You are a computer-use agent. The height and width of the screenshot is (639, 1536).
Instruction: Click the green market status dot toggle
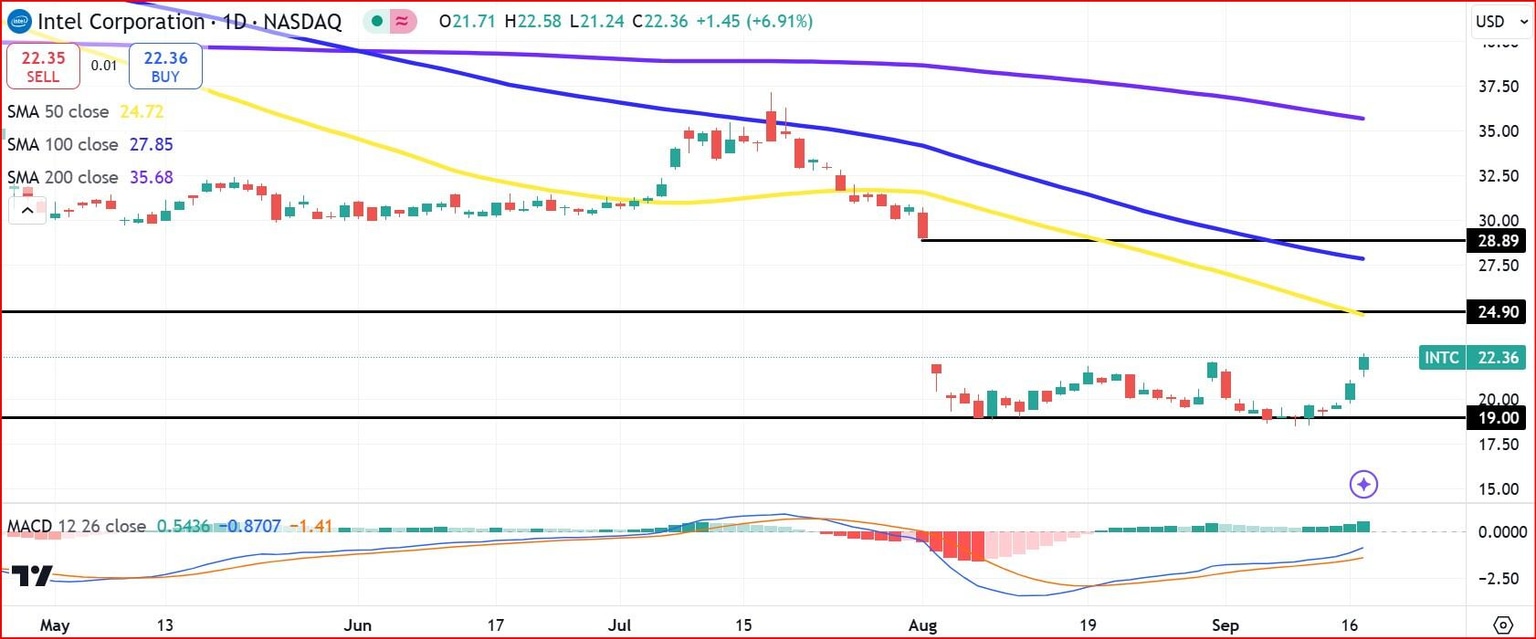pos(375,21)
